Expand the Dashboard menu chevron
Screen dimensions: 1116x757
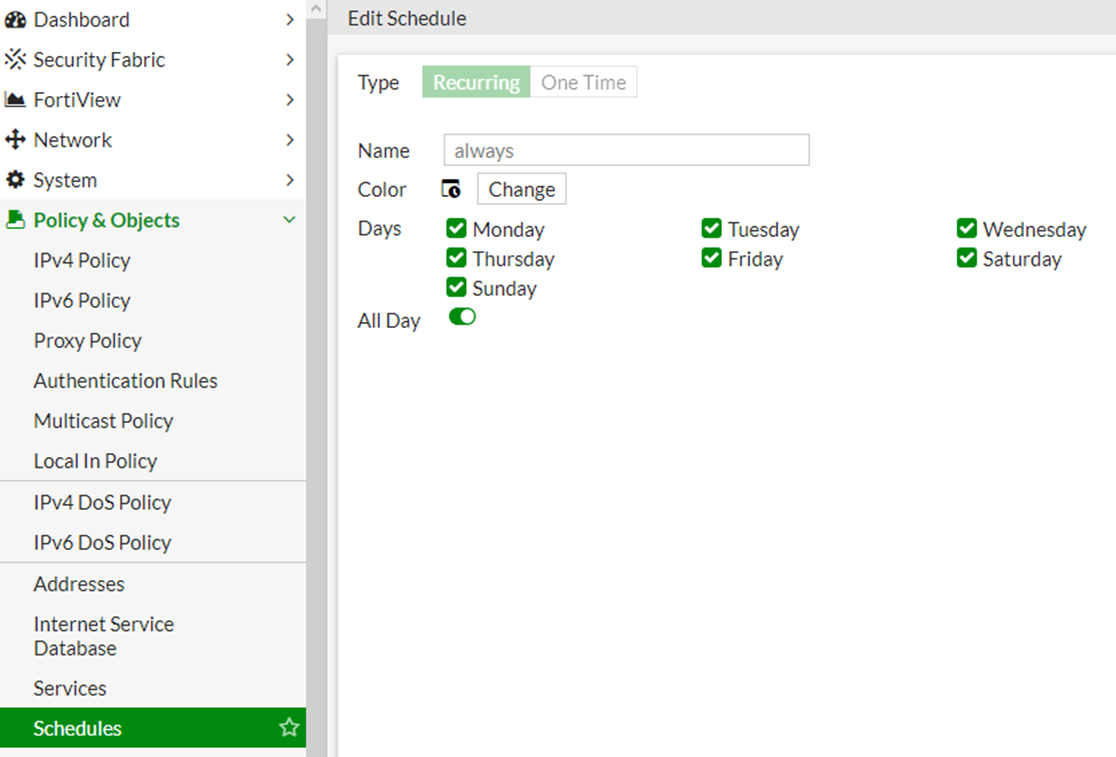(289, 20)
